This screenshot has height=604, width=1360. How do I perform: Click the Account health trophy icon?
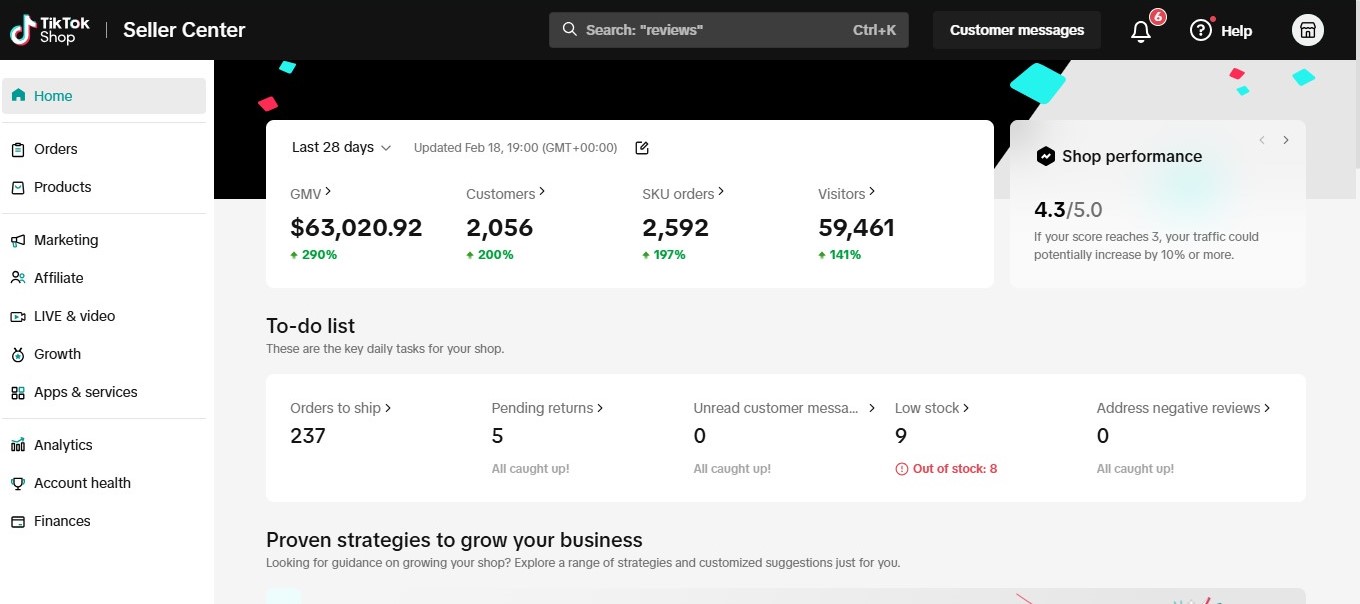pyautogui.click(x=18, y=483)
